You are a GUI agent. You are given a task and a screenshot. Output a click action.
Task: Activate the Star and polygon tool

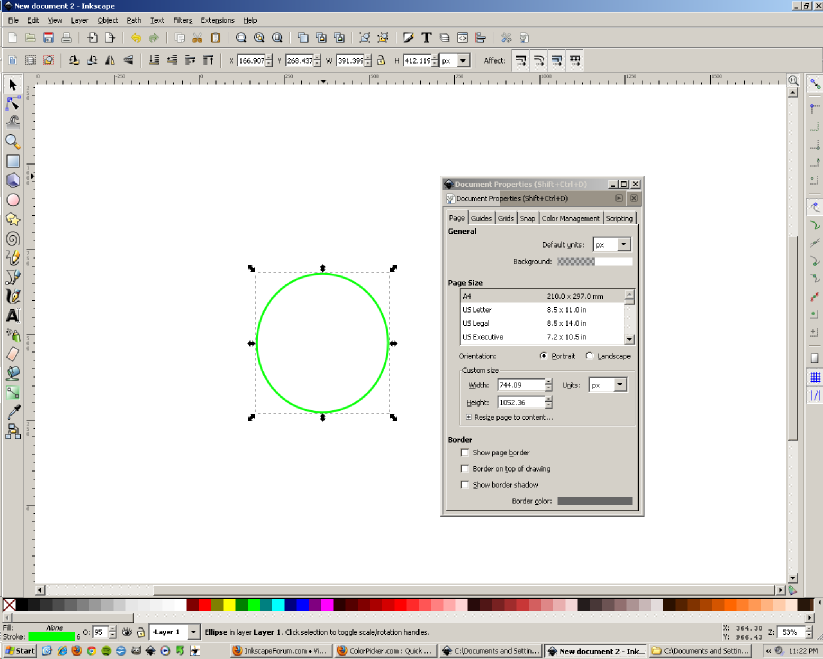point(13,219)
